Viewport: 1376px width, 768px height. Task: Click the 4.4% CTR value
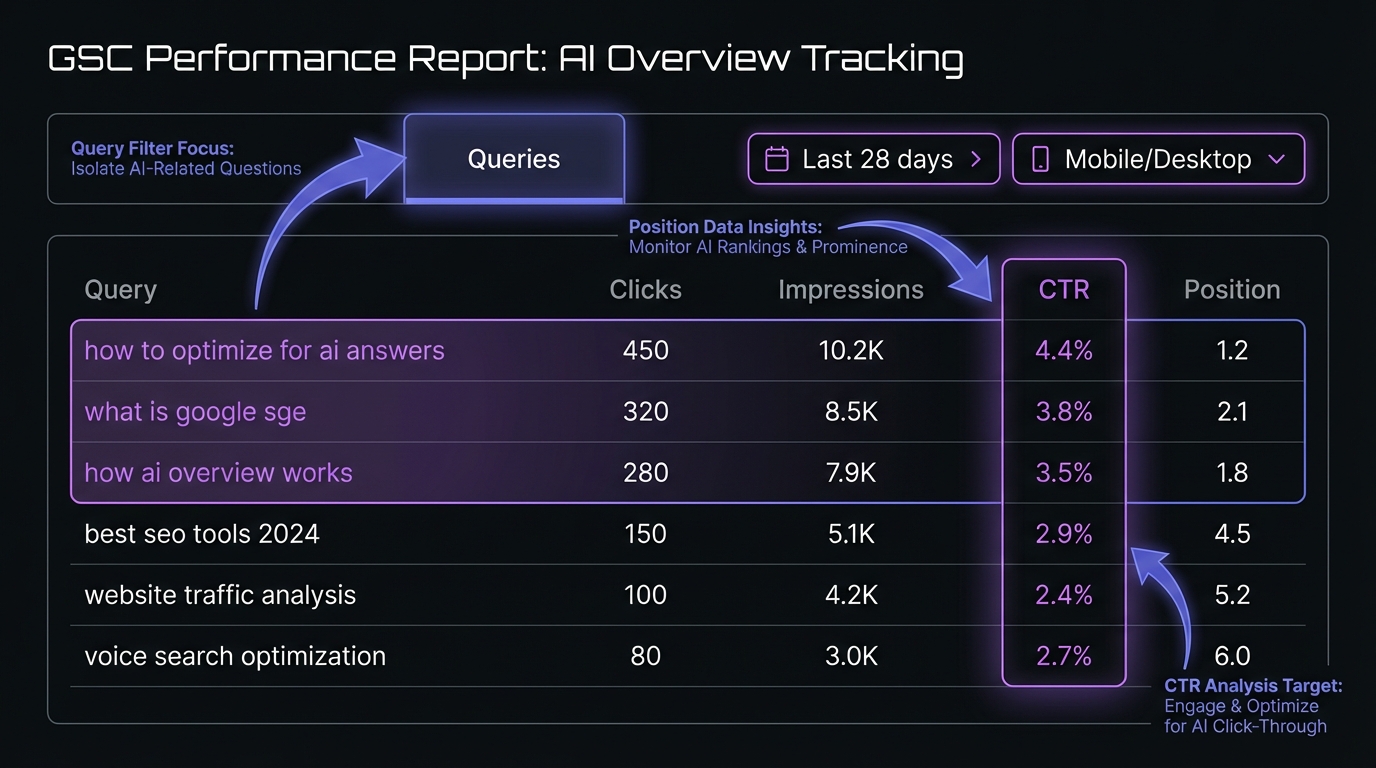click(1064, 351)
